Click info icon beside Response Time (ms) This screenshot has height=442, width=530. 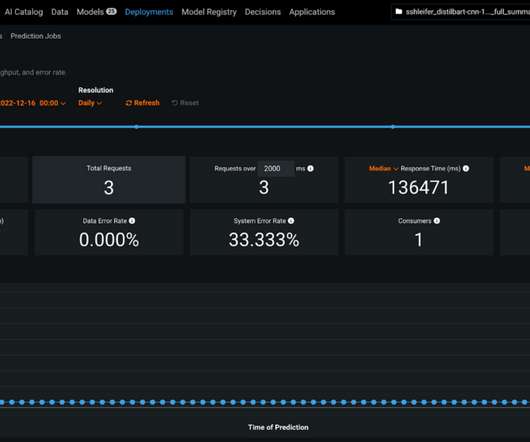coord(466,168)
